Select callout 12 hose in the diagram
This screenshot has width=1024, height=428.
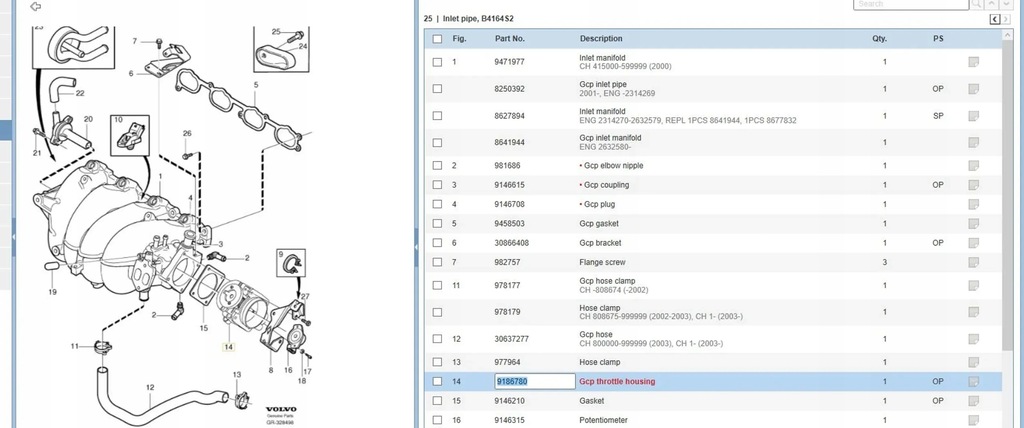pyautogui.click(x=150, y=387)
